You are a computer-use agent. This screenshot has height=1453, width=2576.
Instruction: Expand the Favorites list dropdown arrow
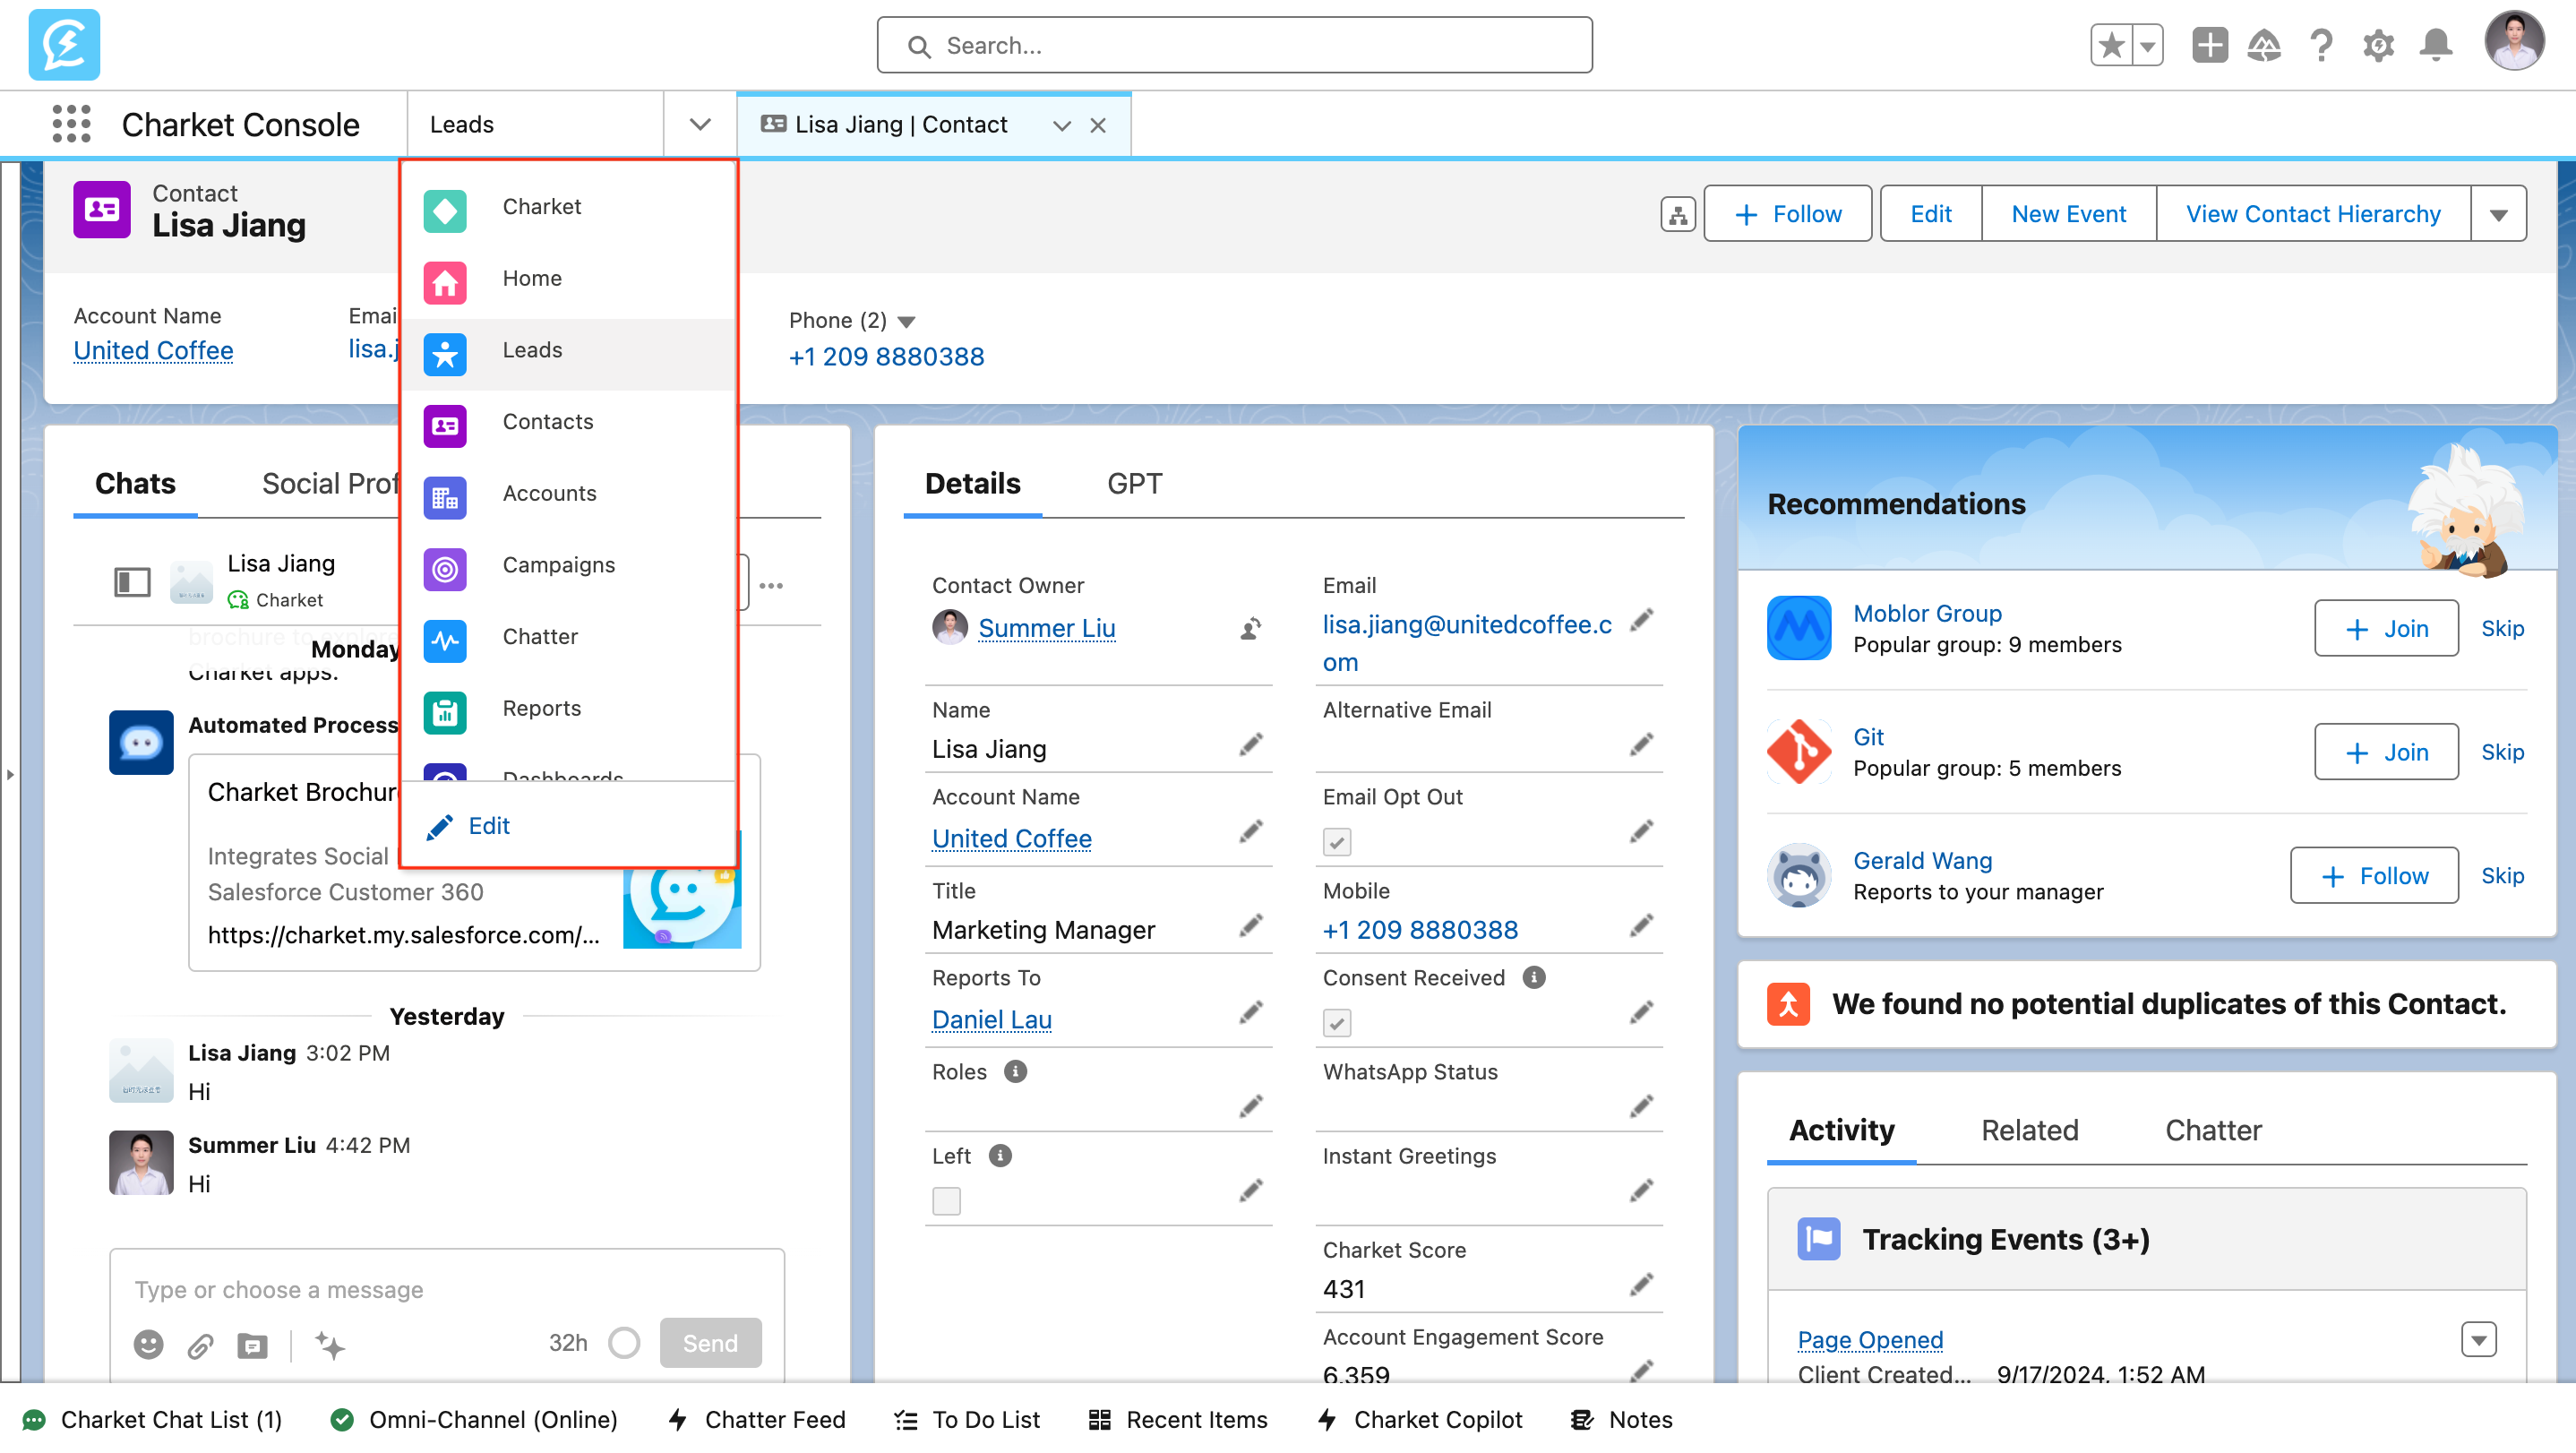[2147, 45]
